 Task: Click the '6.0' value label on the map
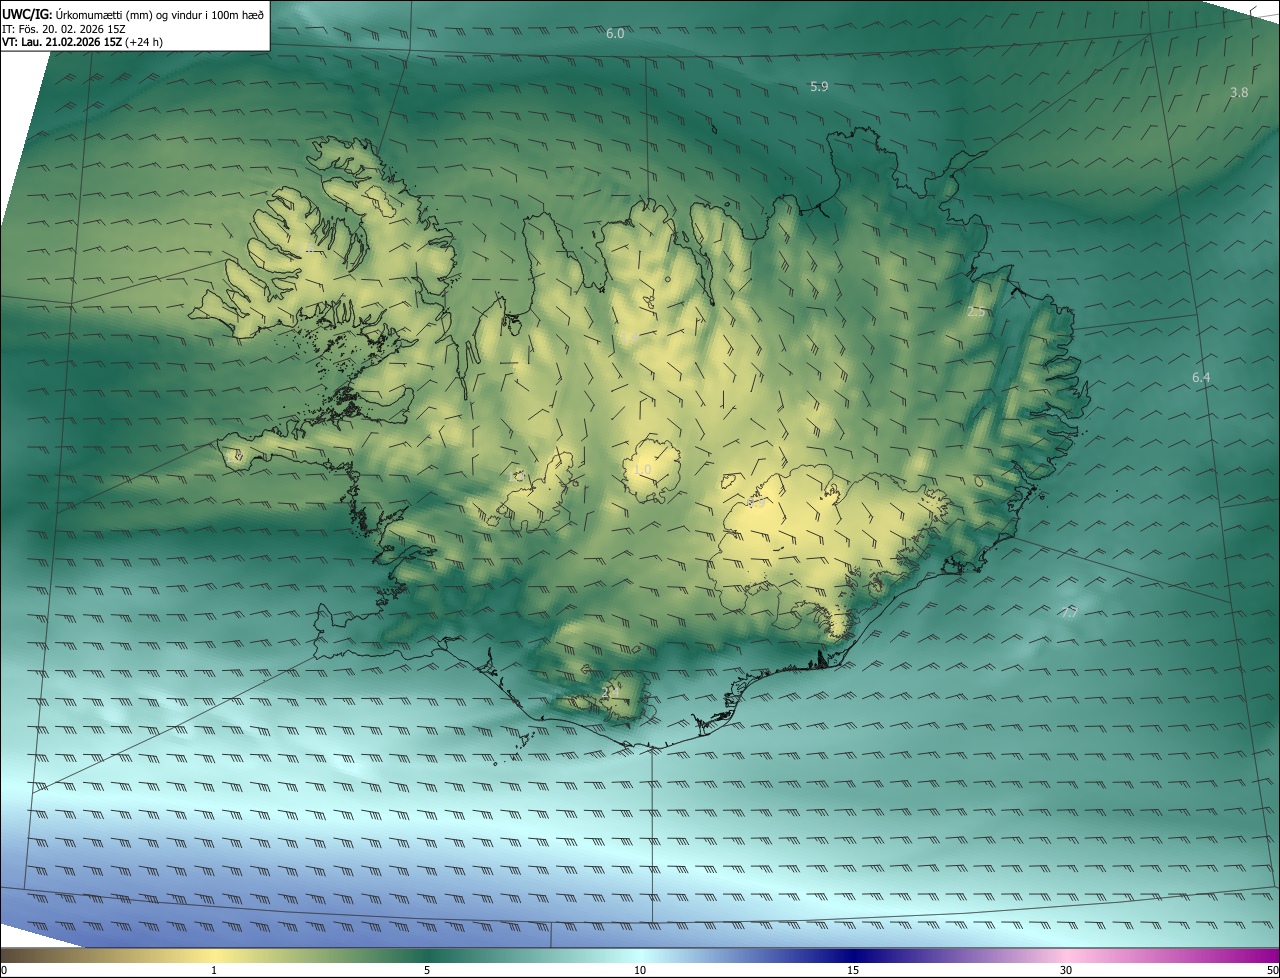[615, 34]
